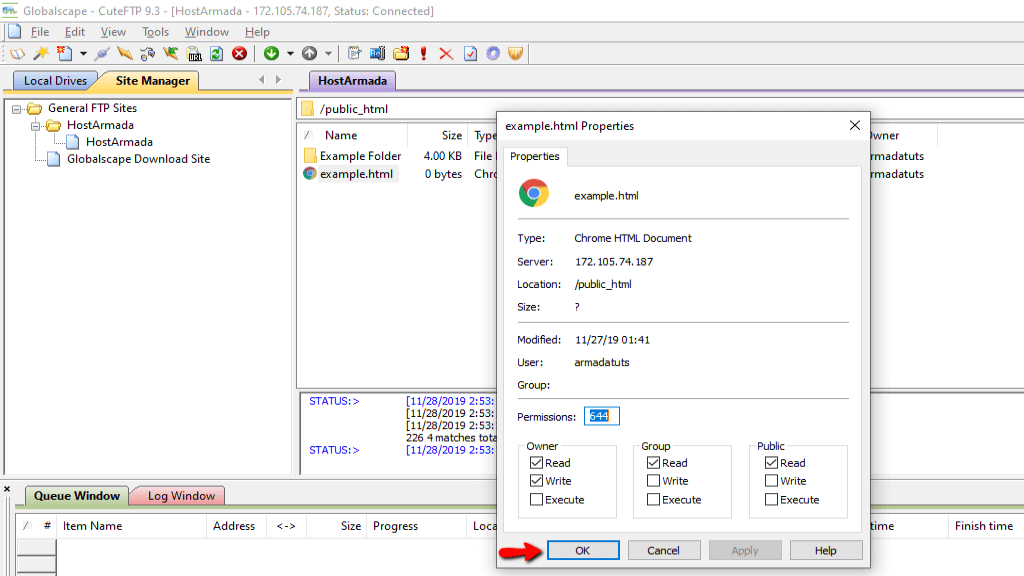This screenshot has height=576, width=1024.
Task: Switch to the Log Window tab
Action: (181, 496)
